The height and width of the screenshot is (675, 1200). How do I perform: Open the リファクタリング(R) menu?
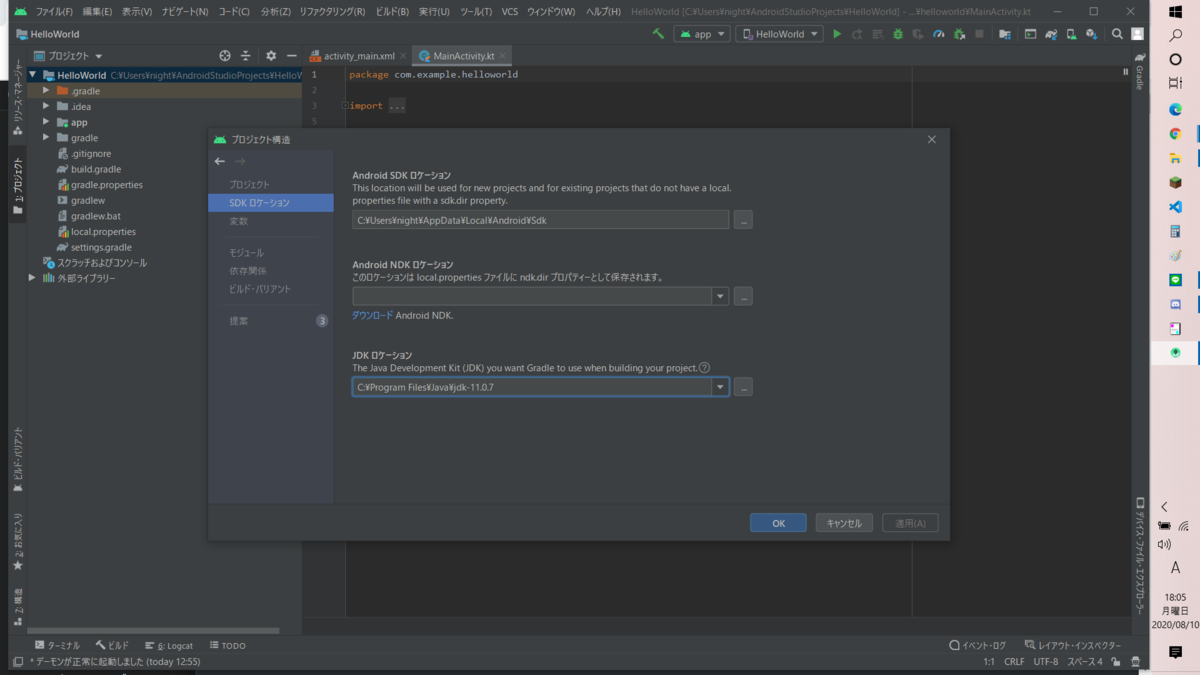(332, 11)
